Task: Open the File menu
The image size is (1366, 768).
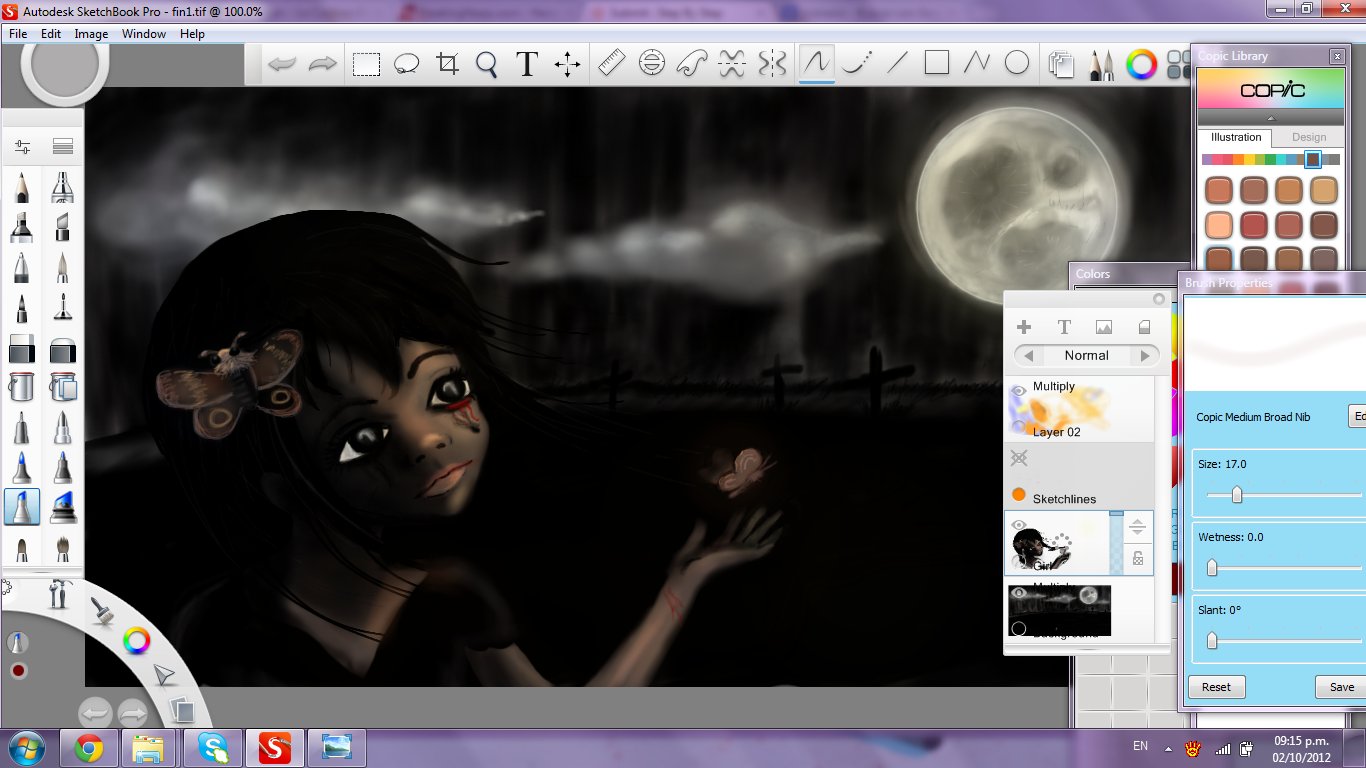Action: coord(18,34)
